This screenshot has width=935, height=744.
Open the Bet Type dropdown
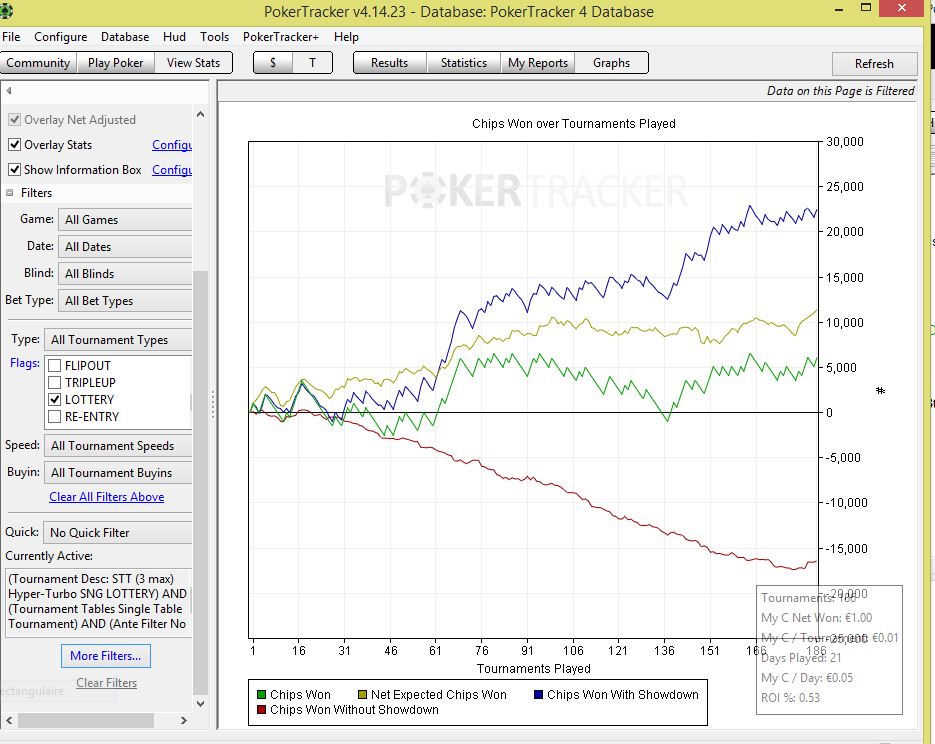point(125,300)
